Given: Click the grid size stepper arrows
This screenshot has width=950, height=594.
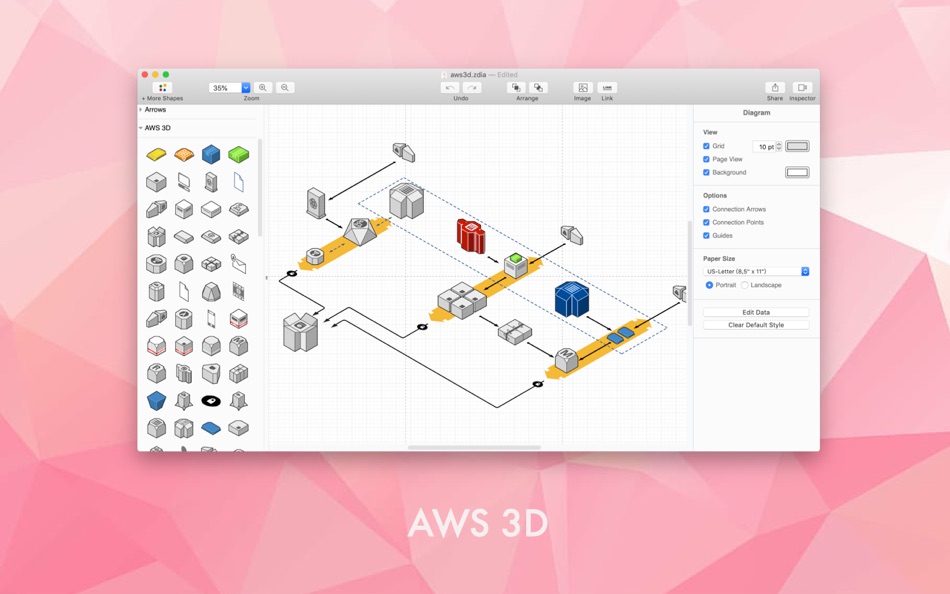Looking at the screenshot, I should pyautogui.click(x=779, y=146).
